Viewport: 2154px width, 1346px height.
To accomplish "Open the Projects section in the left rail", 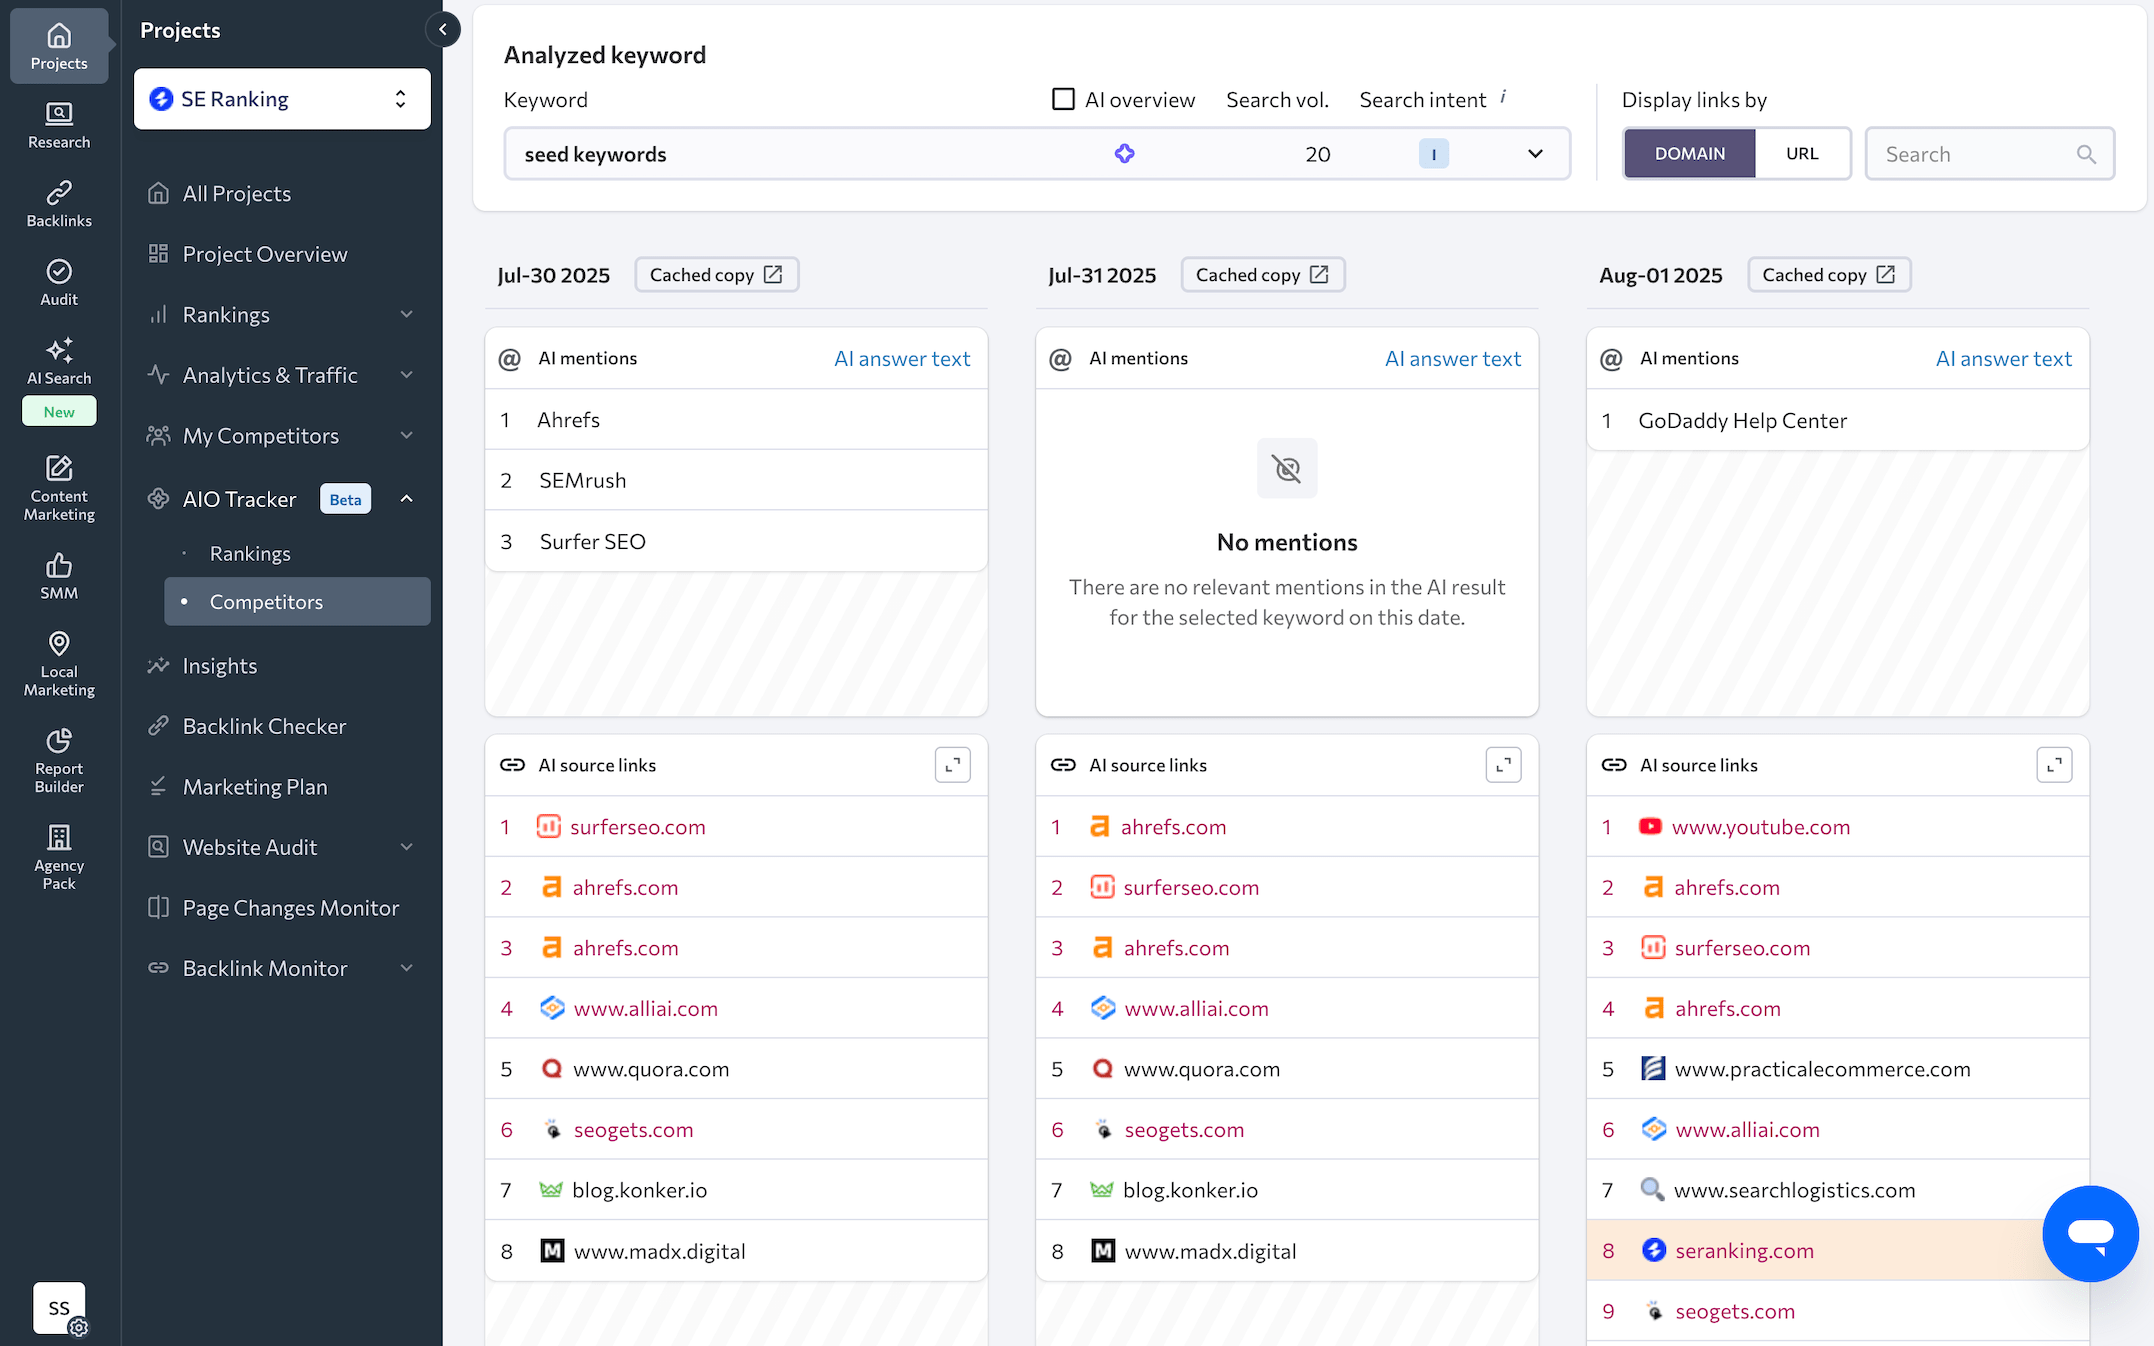I will point(59,46).
